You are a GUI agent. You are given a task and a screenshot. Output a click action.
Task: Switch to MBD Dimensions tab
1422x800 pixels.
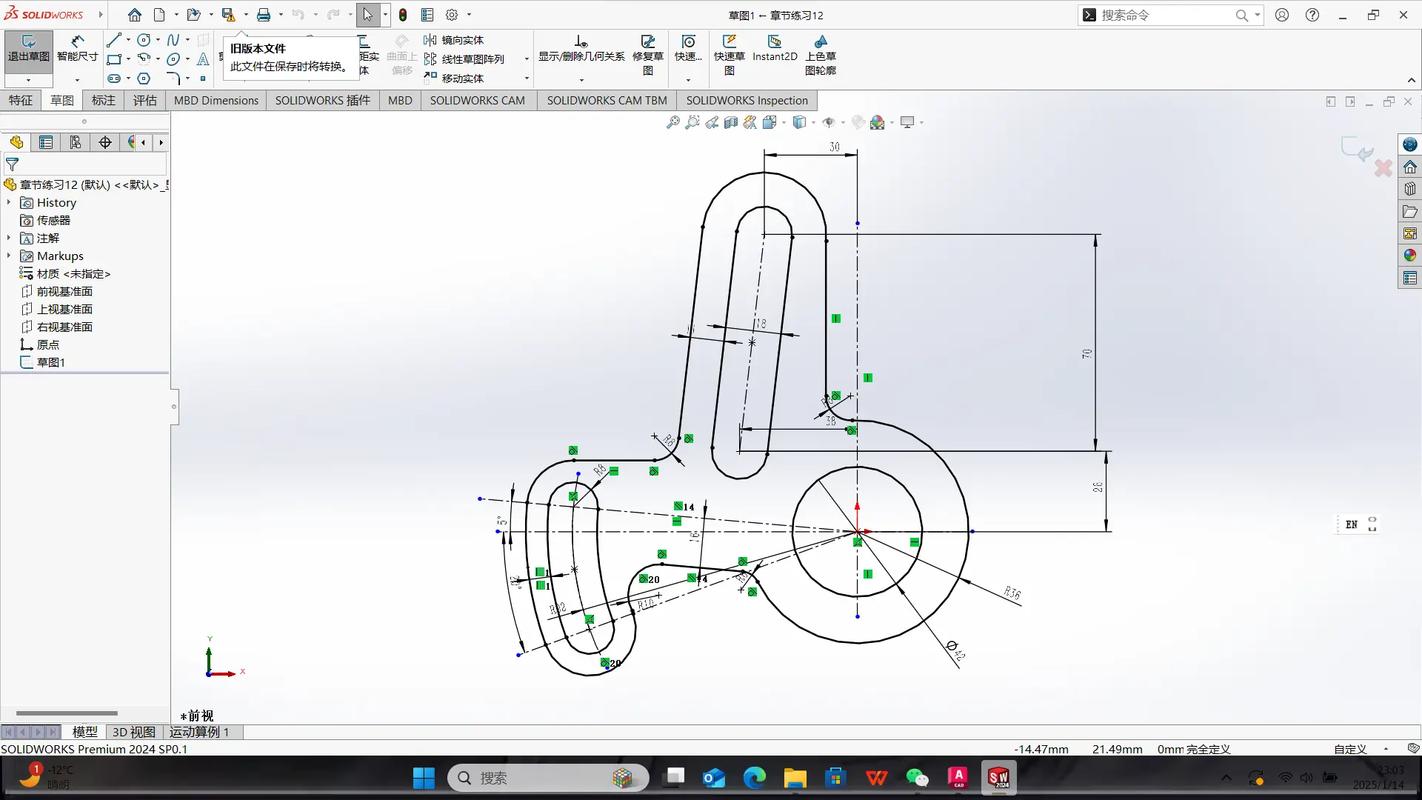click(216, 100)
